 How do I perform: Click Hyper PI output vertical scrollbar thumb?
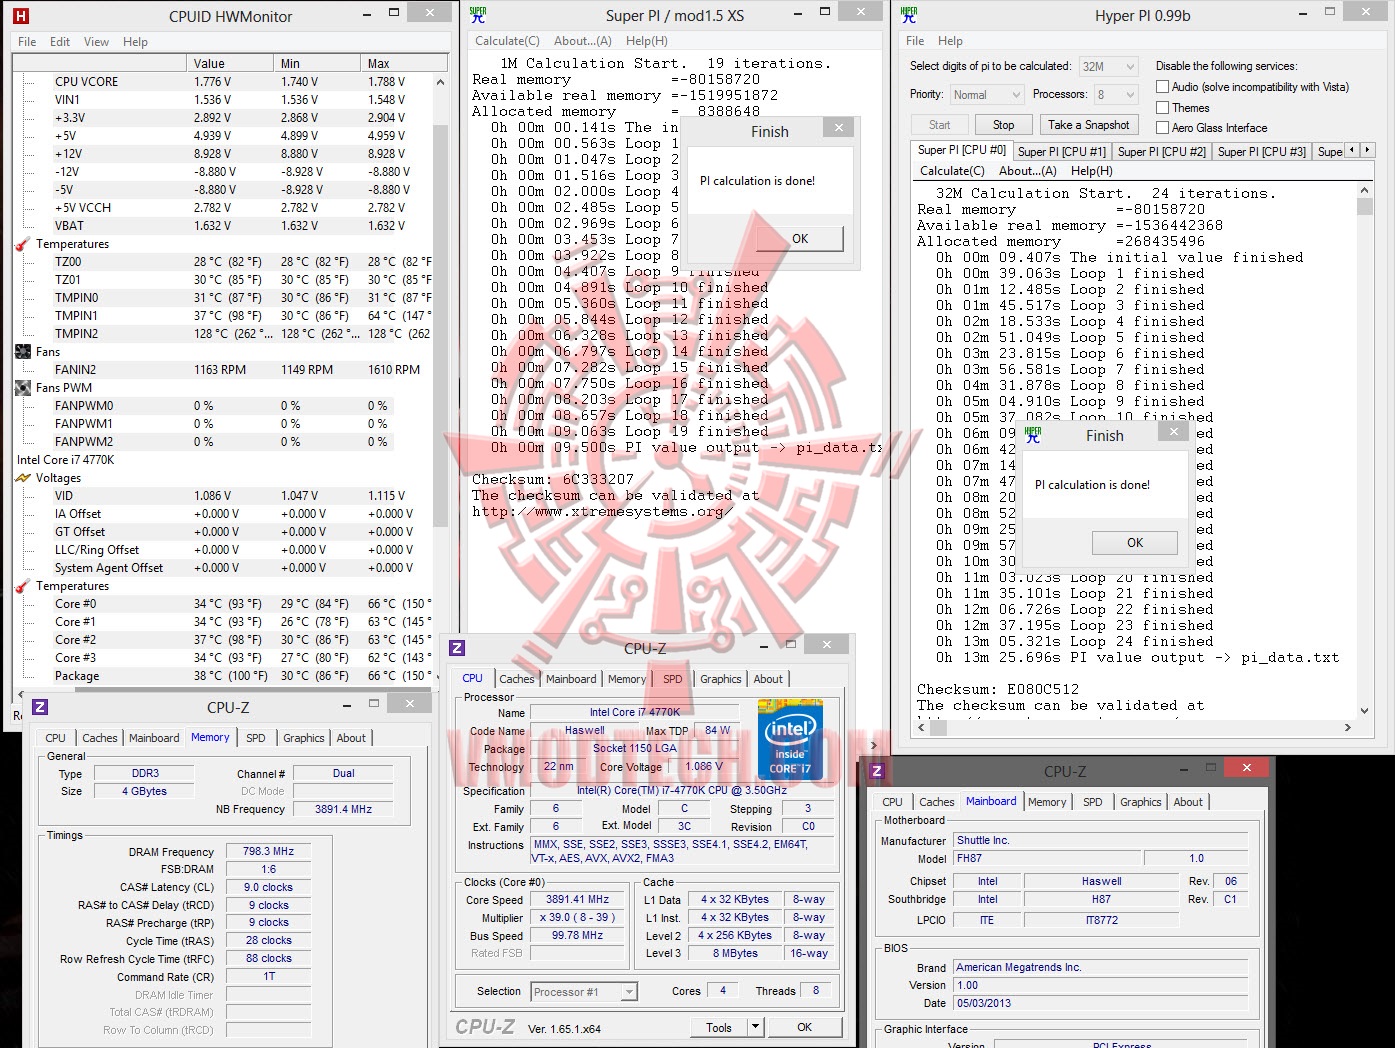tap(1365, 206)
